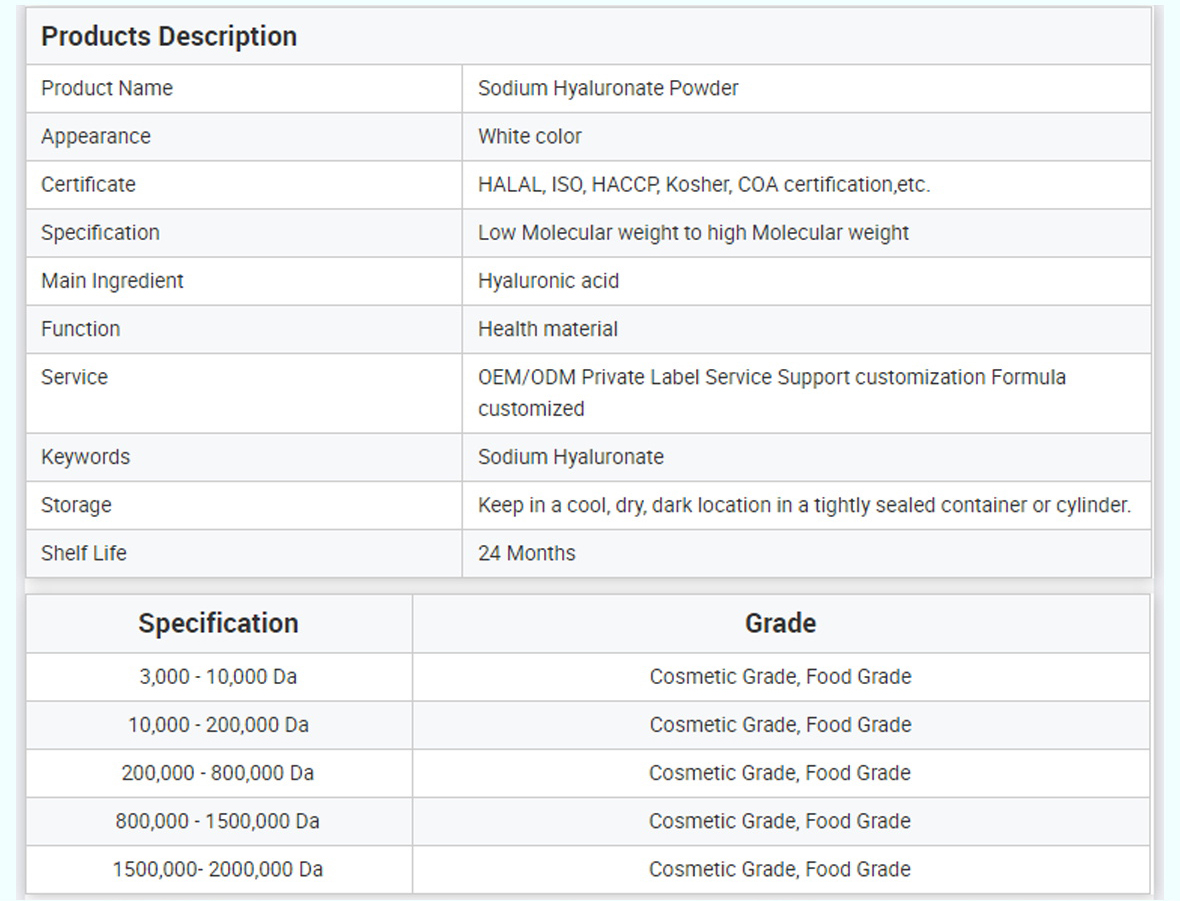Viewport: 1180px width, 901px height.
Task: Select the storage instructions text
Action: pos(804,505)
